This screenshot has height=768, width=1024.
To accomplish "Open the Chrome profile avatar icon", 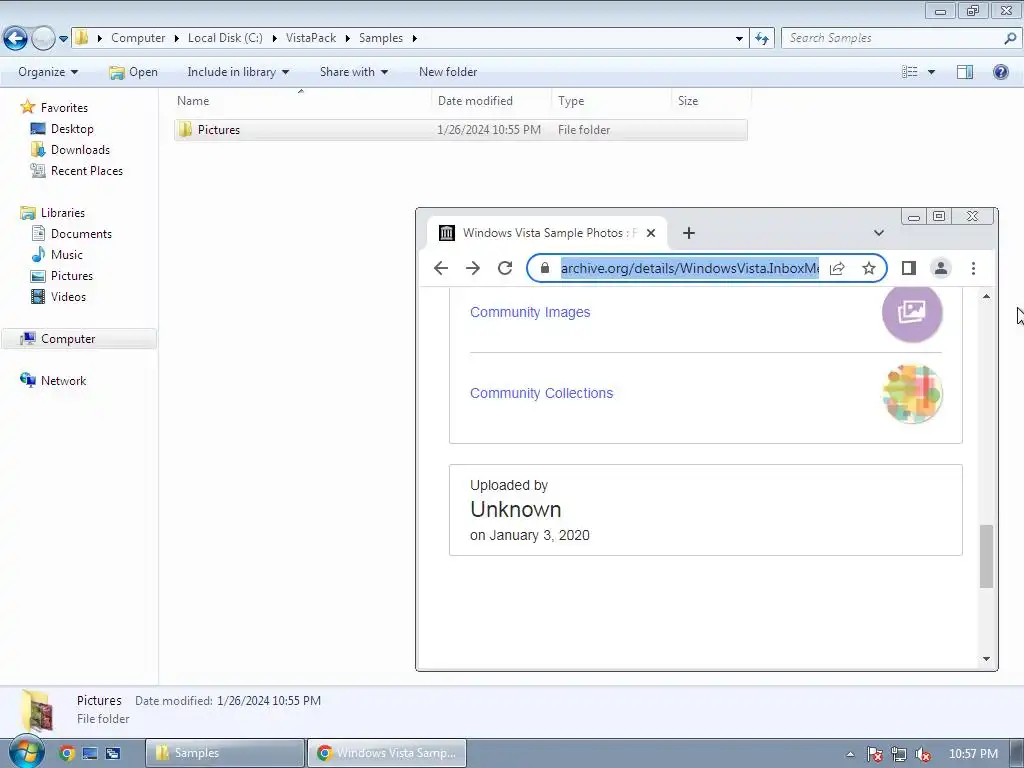I will [x=941, y=268].
